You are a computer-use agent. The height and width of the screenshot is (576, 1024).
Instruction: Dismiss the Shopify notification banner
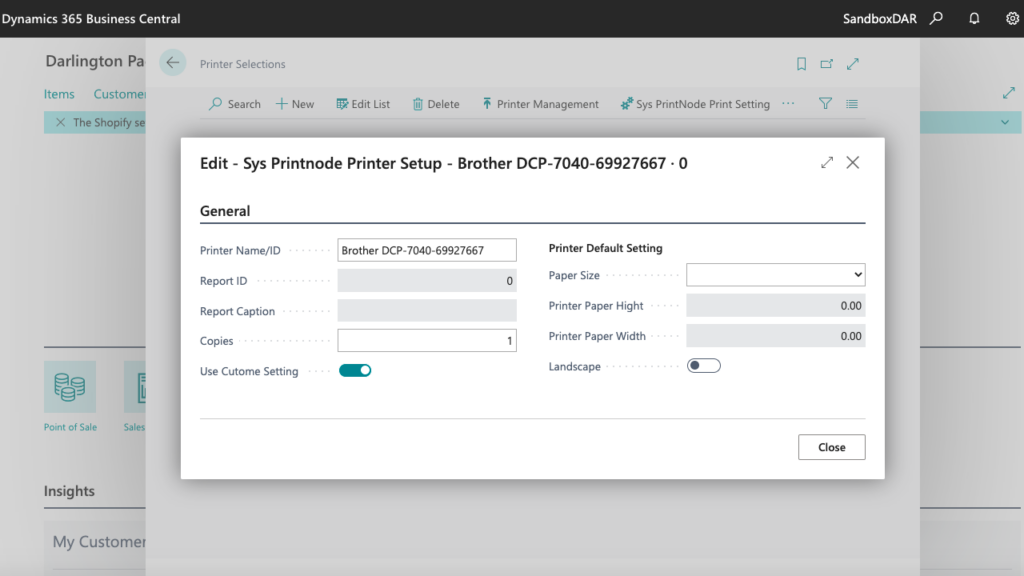pyautogui.click(x=60, y=122)
